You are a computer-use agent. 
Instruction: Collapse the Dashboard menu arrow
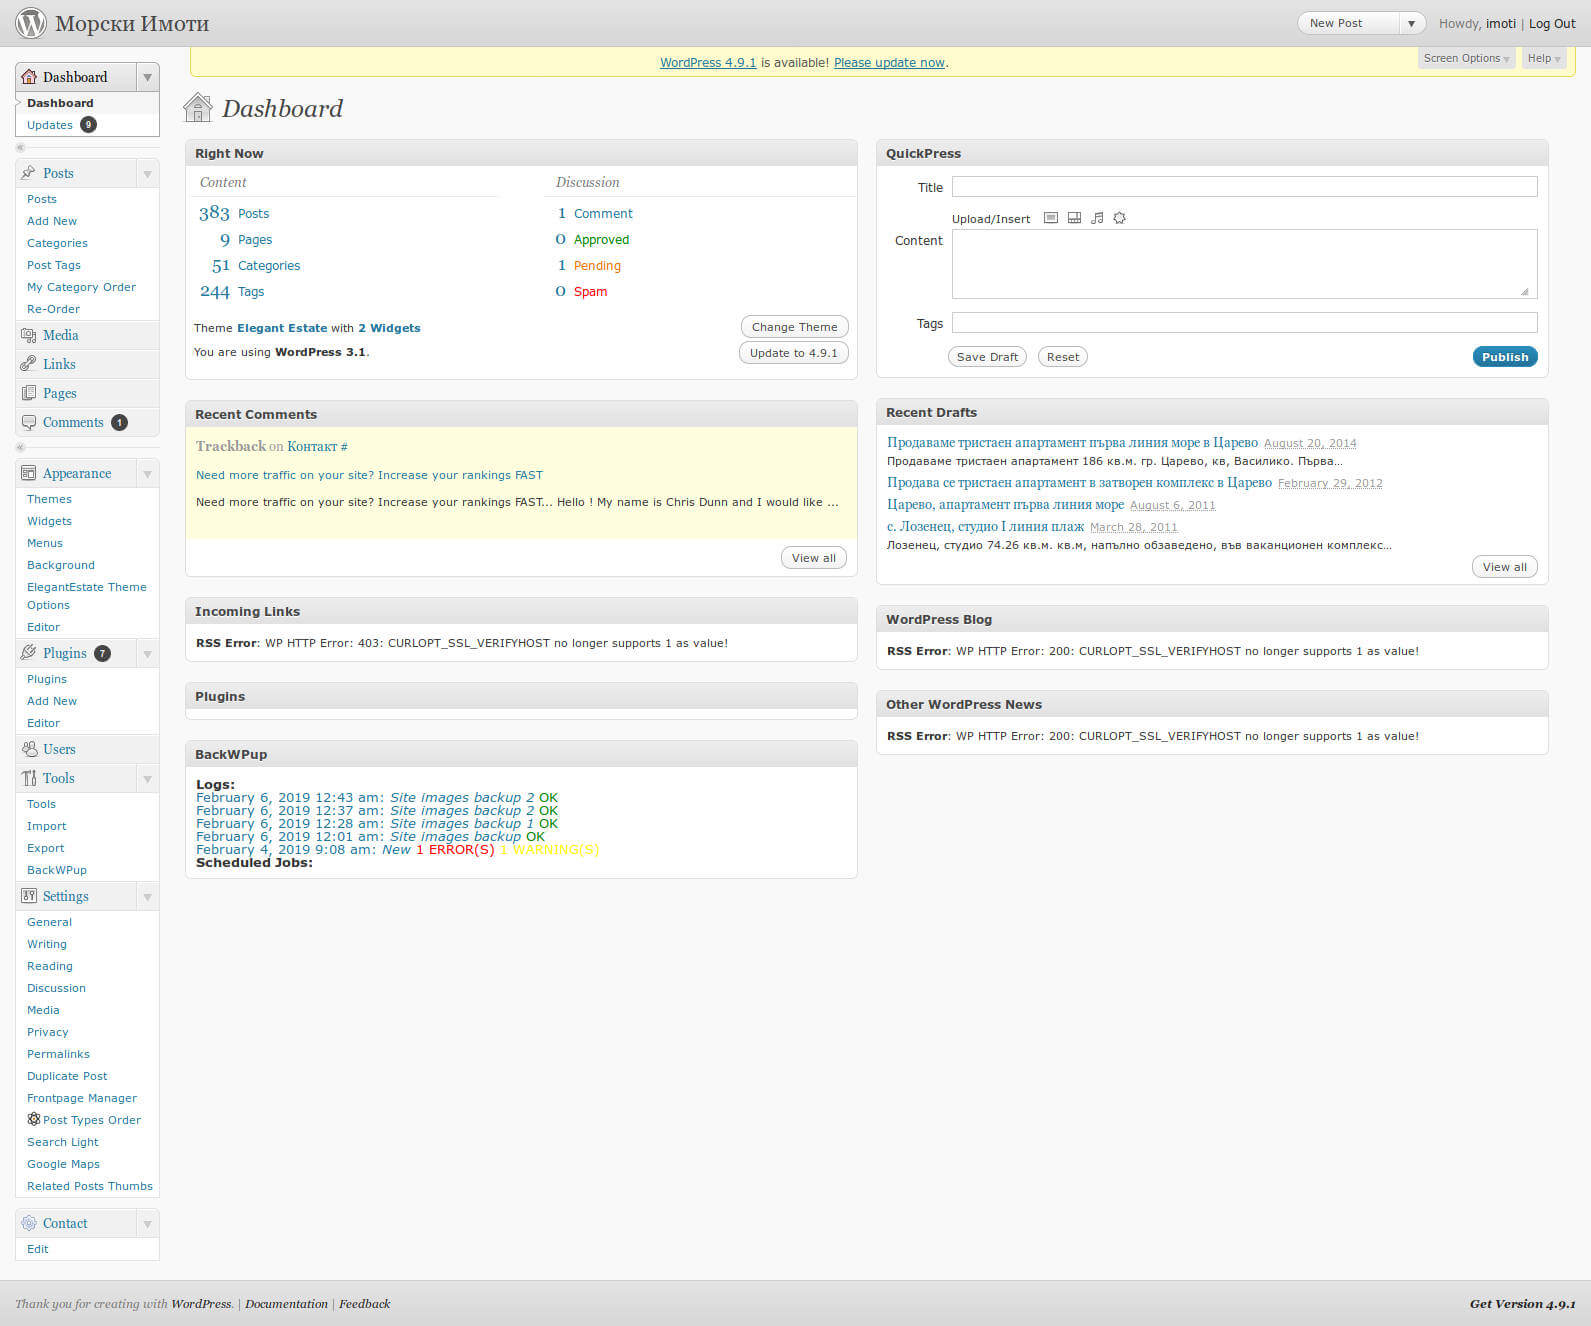click(148, 77)
